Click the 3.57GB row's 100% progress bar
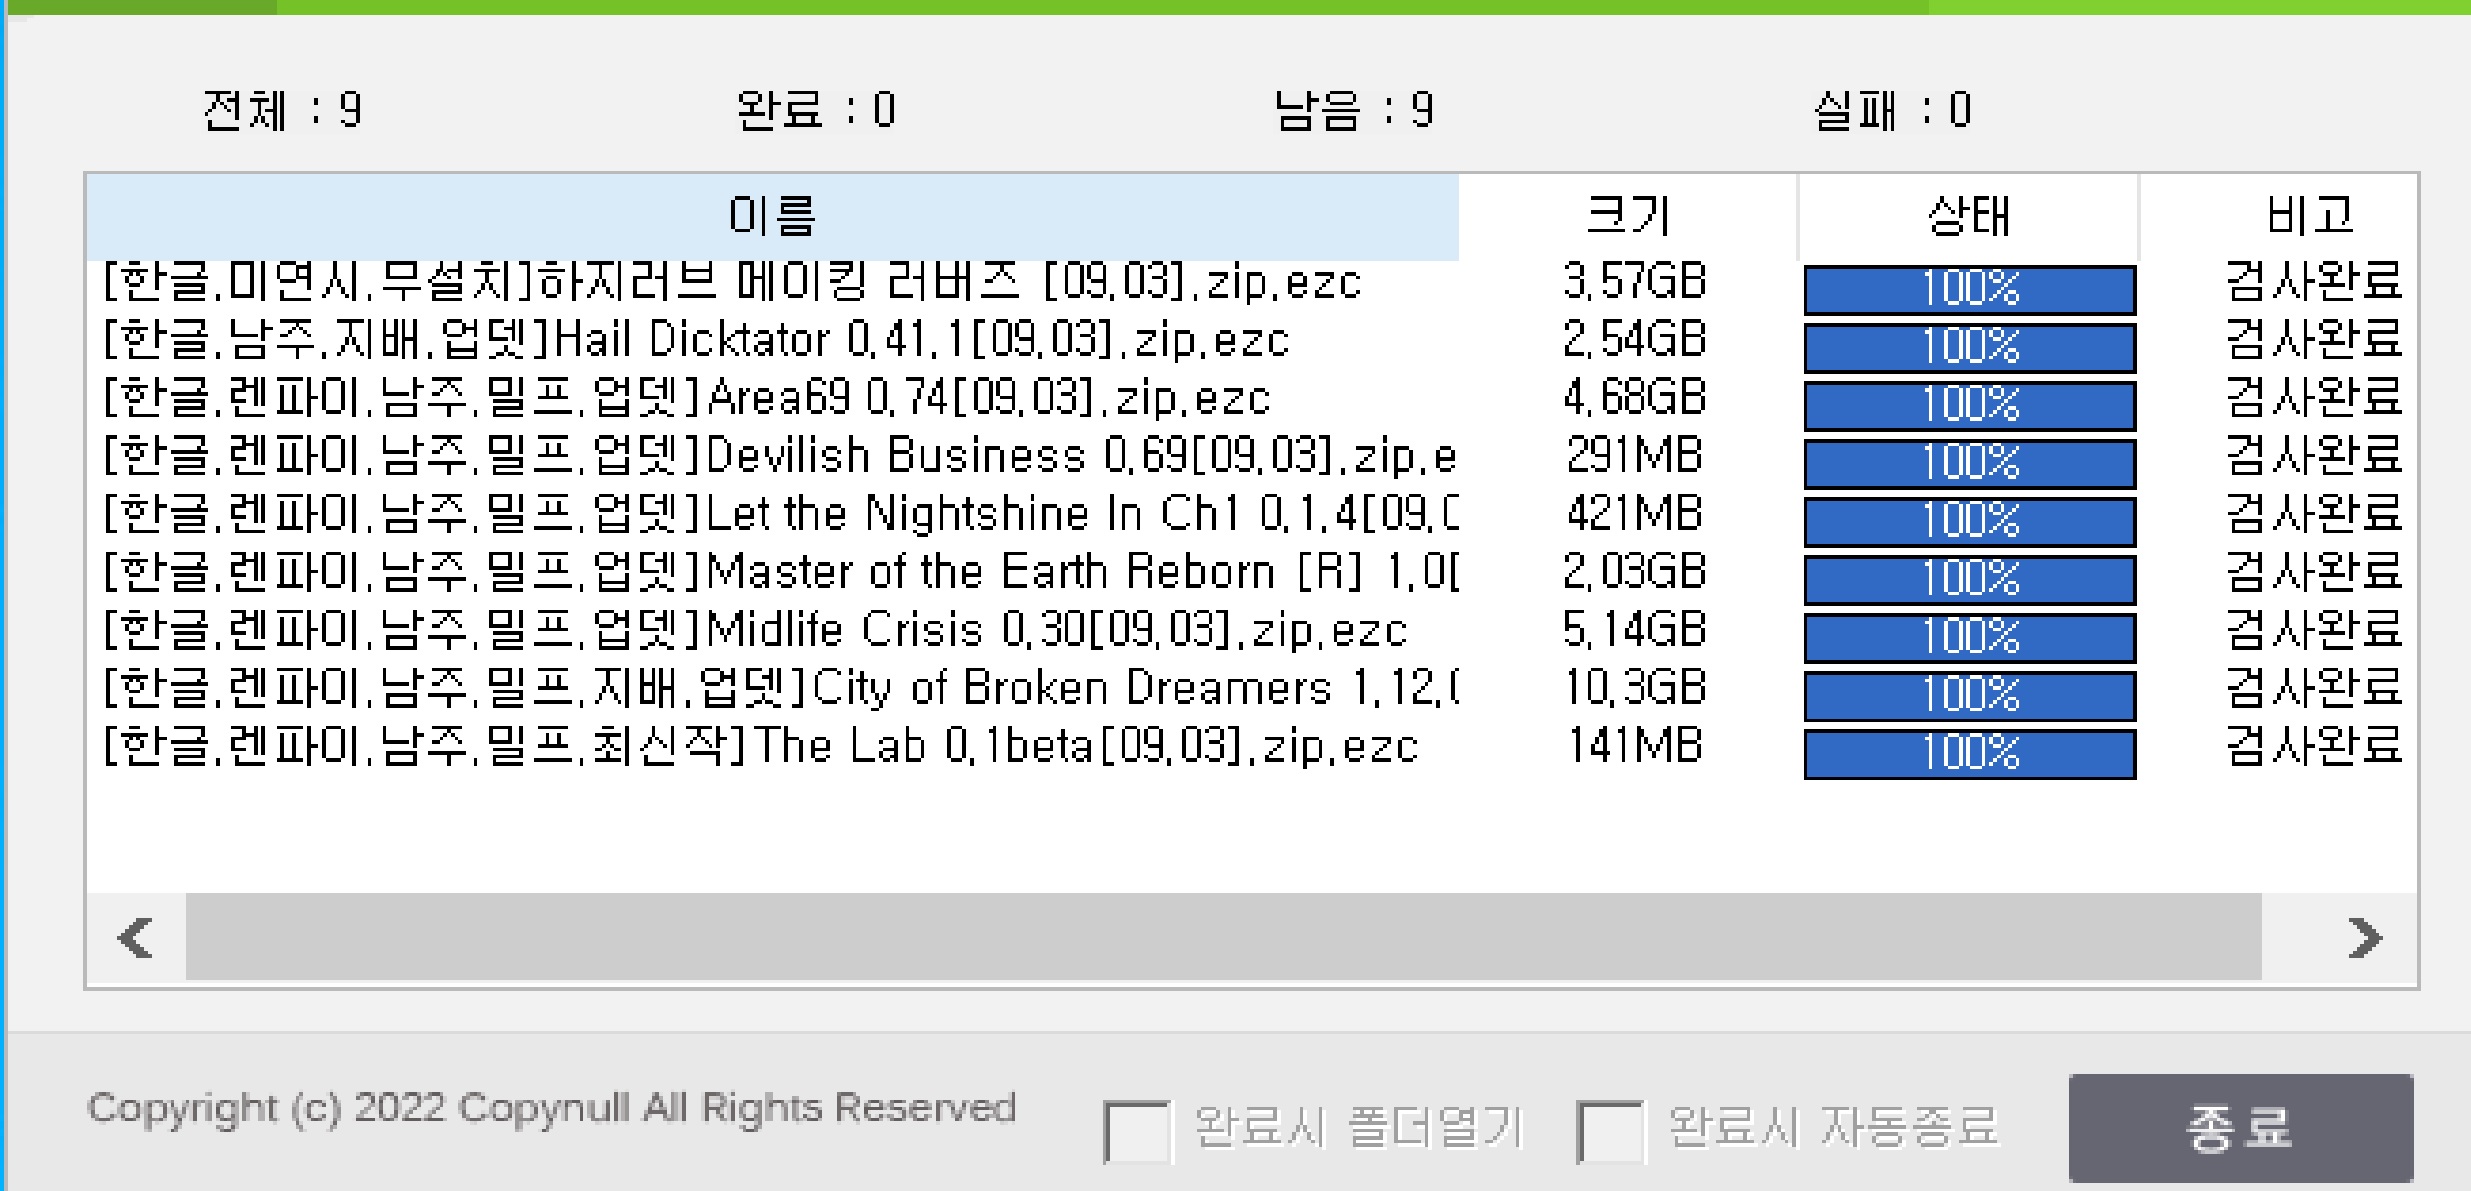 [1969, 289]
